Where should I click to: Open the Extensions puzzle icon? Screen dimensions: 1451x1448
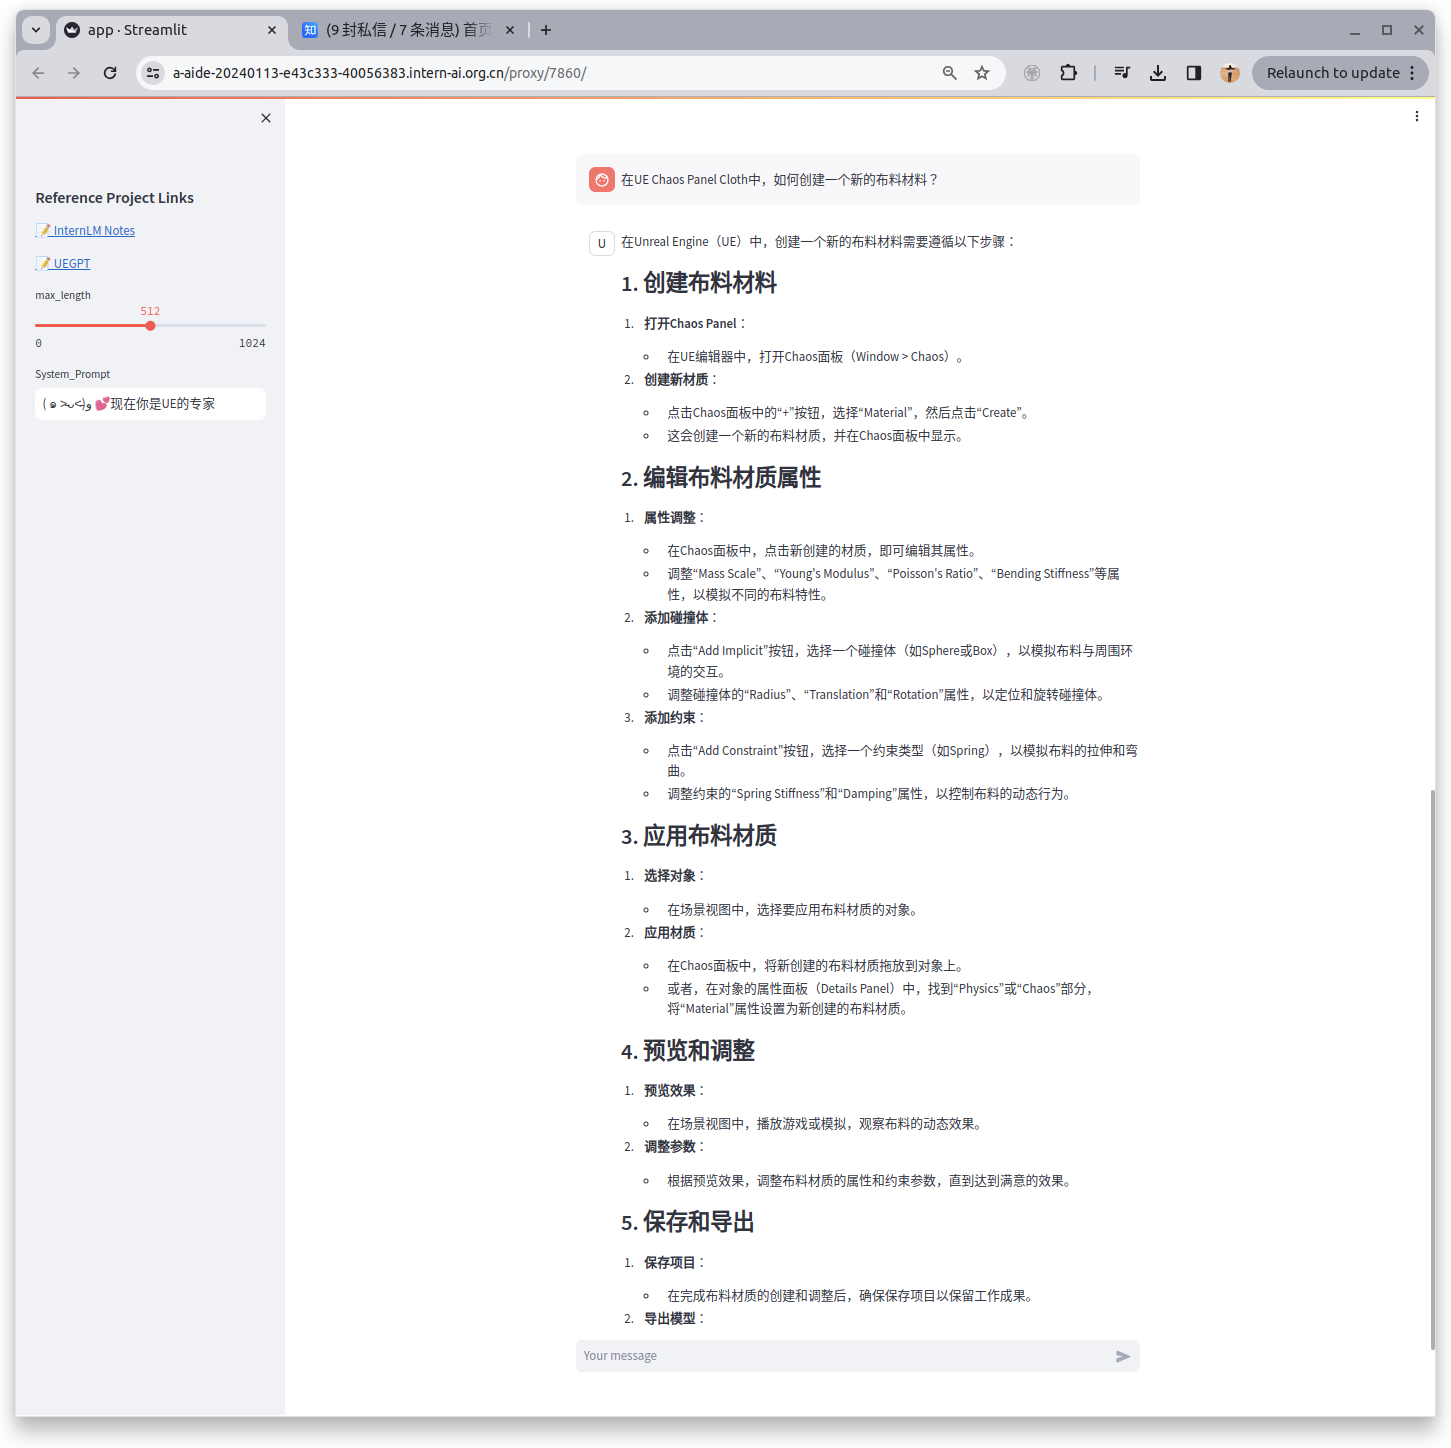[1069, 73]
